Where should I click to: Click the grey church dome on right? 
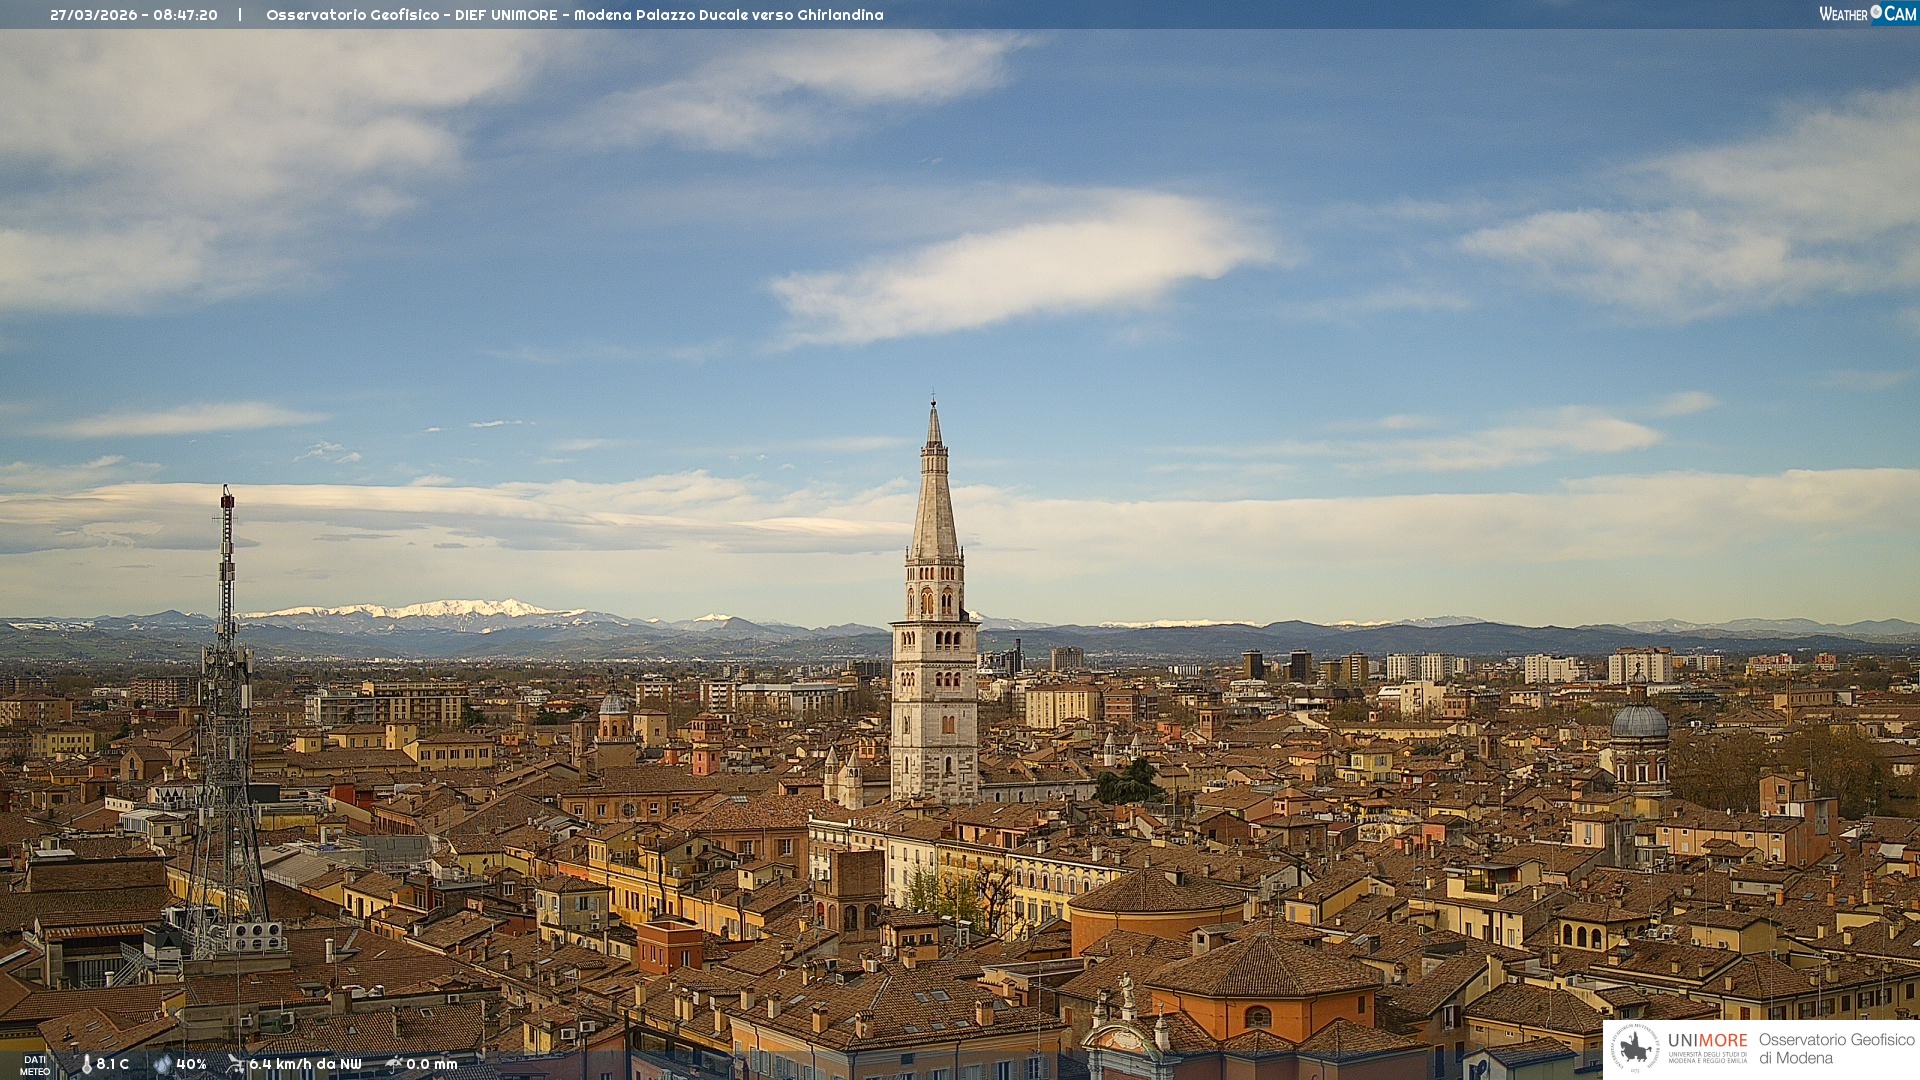[x=1639, y=722]
